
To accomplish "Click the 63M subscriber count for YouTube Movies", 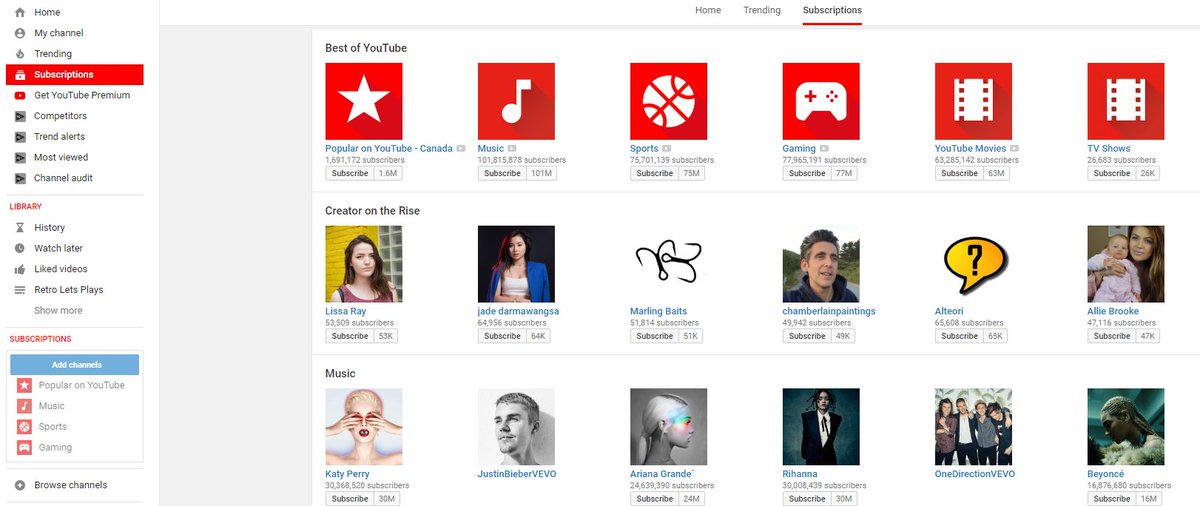I will pos(995,173).
